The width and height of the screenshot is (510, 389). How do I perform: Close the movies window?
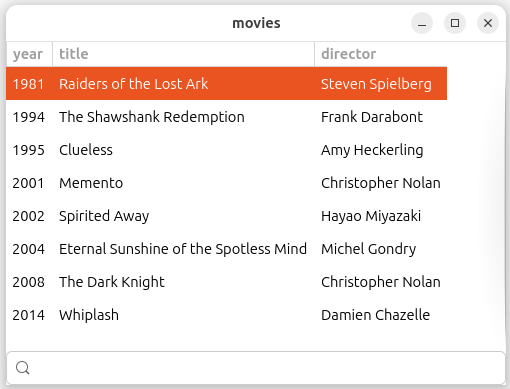click(x=488, y=23)
